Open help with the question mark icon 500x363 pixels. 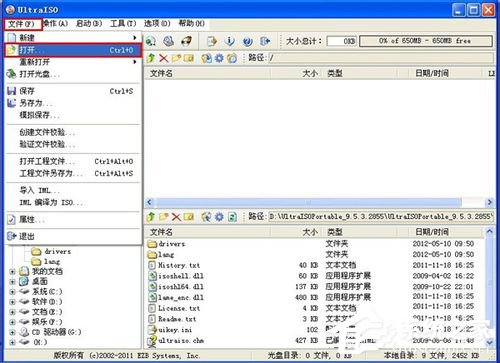tap(247, 41)
